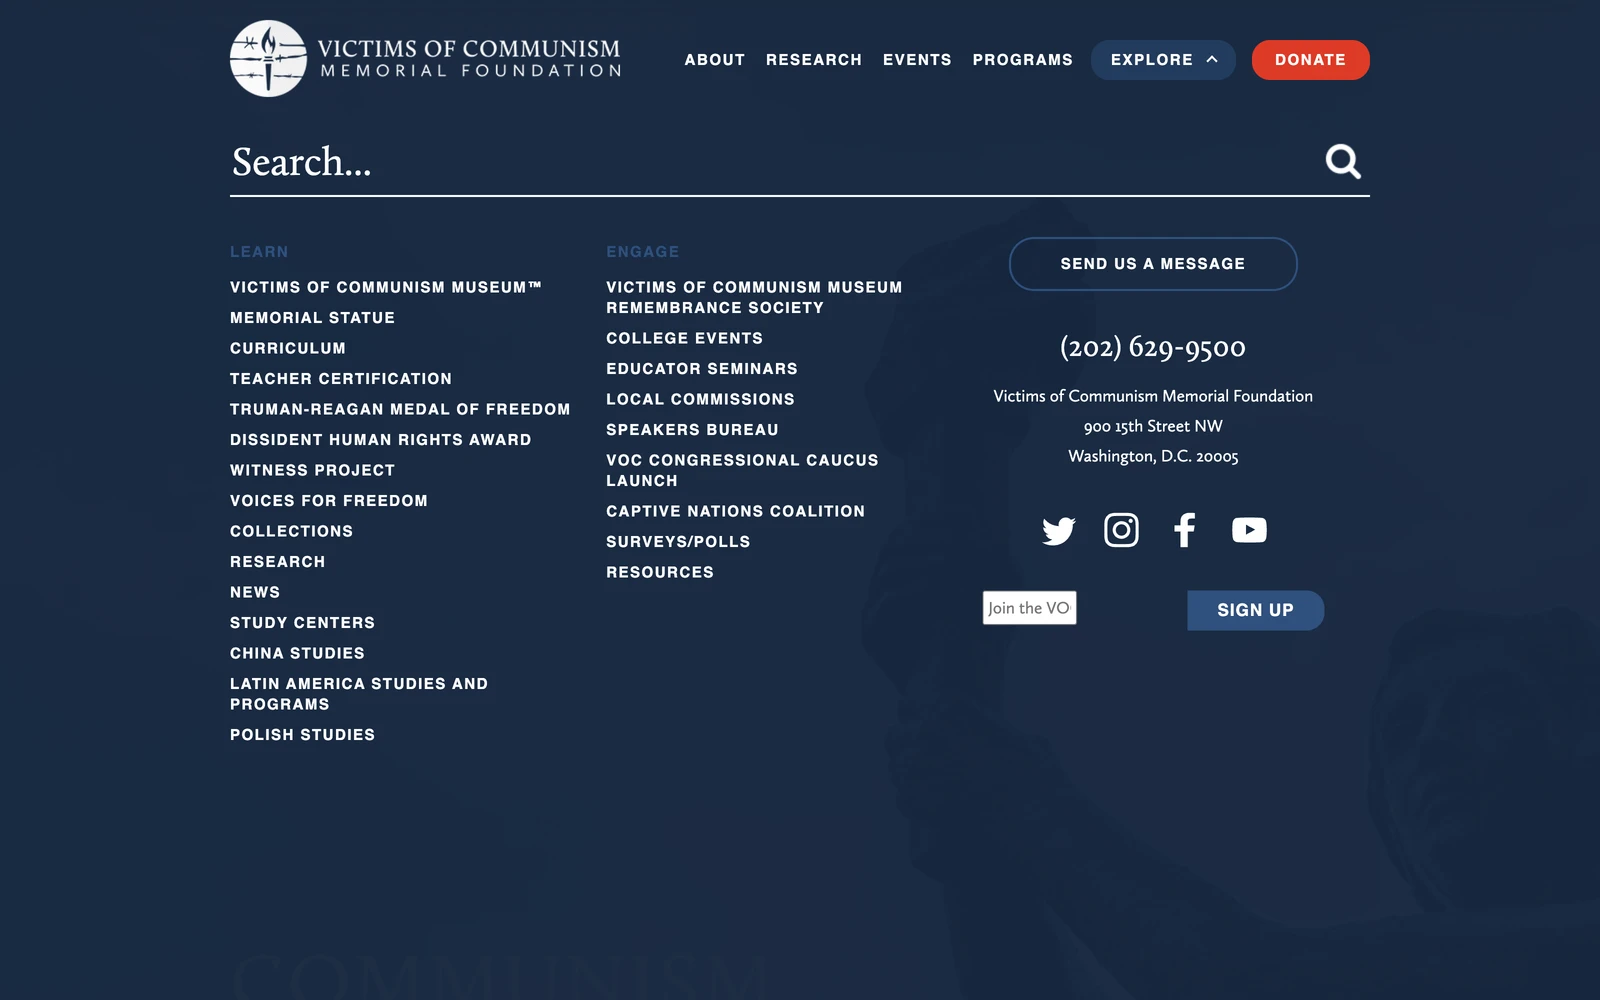Open Surveys/Polls link
Viewport: 1600px width, 1000px height.
pyautogui.click(x=678, y=542)
